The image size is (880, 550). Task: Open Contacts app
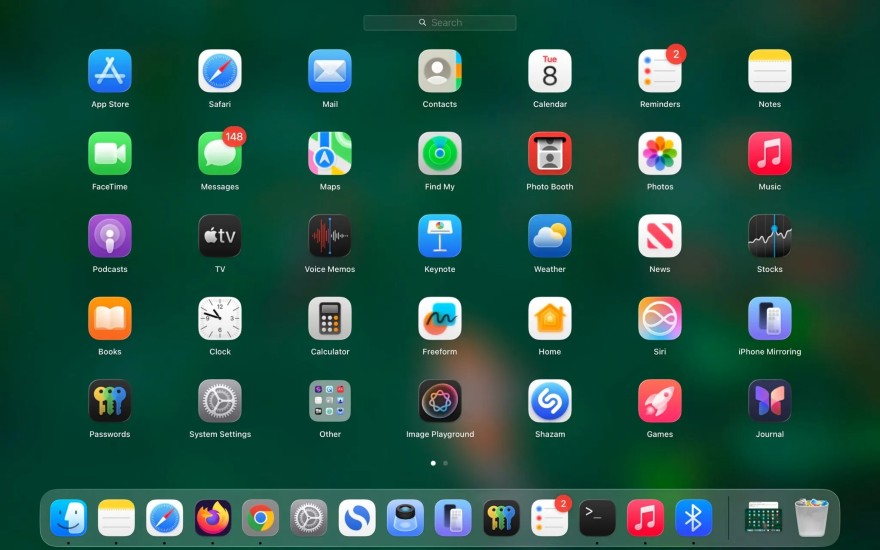pos(440,71)
